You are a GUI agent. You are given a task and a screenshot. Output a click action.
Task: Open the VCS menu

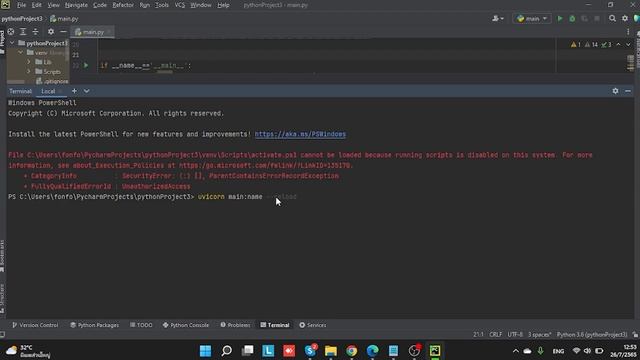[x=180, y=5]
